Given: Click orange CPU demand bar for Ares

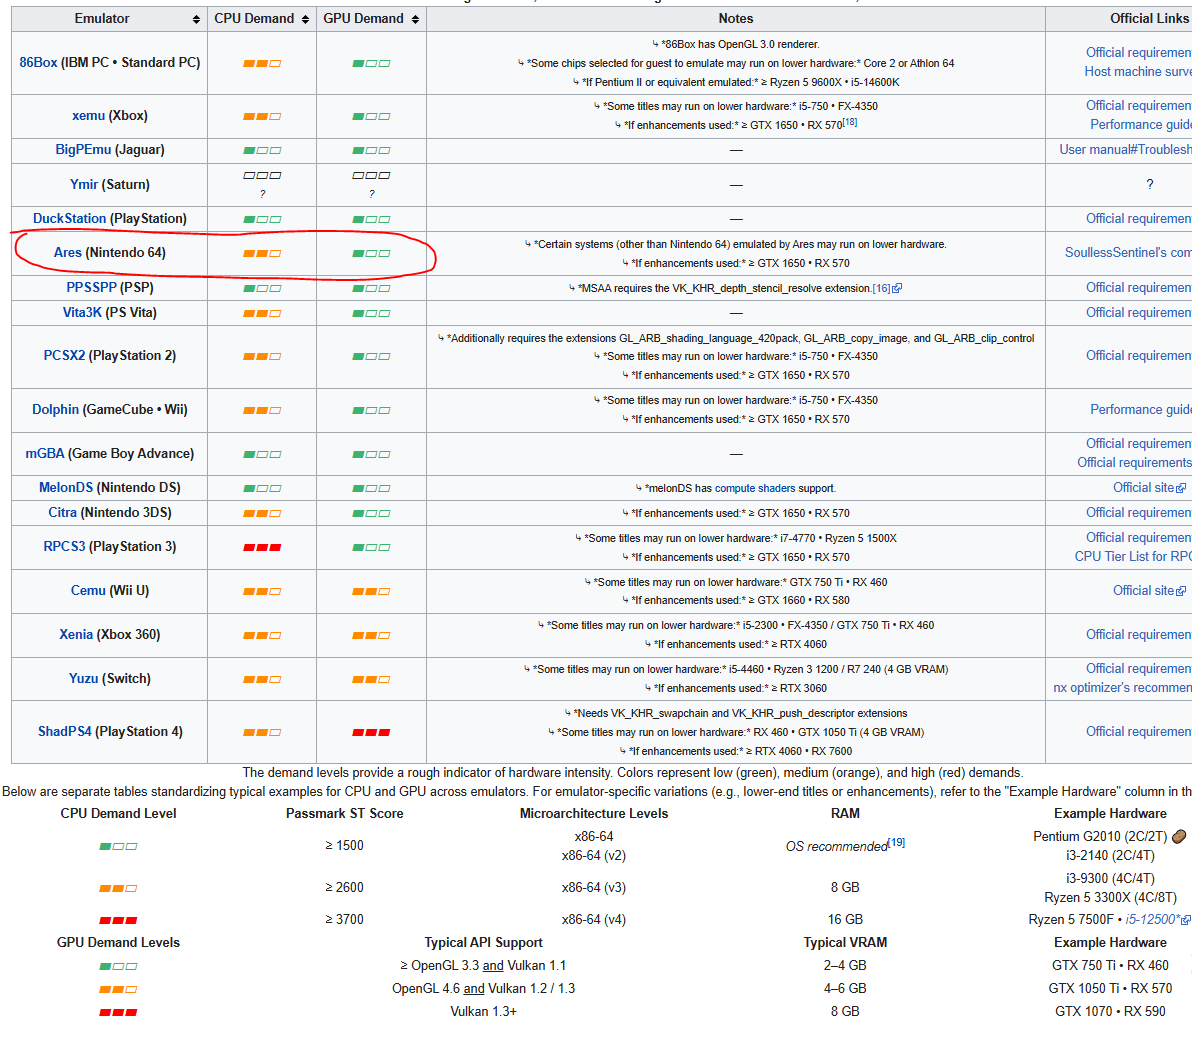Looking at the screenshot, I should pyautogui.click(x=262, y=254).
